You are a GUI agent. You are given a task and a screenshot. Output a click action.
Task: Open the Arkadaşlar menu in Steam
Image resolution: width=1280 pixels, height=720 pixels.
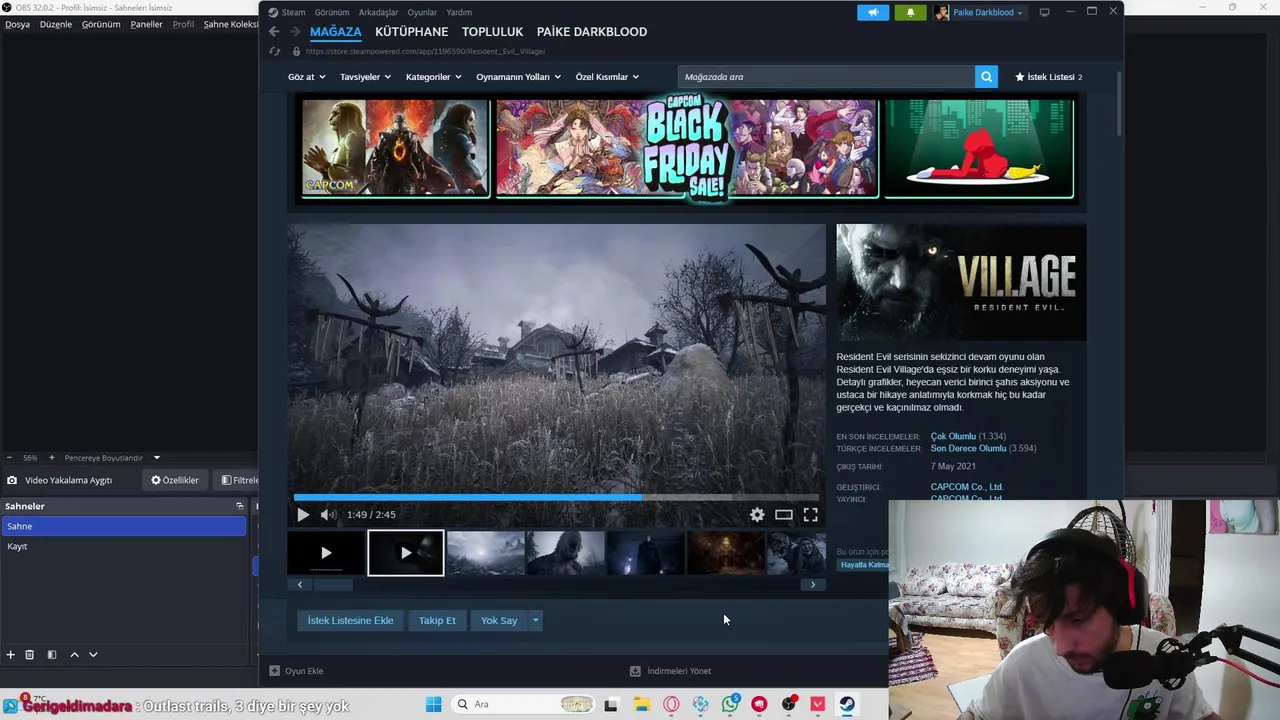tap(378, 13)
